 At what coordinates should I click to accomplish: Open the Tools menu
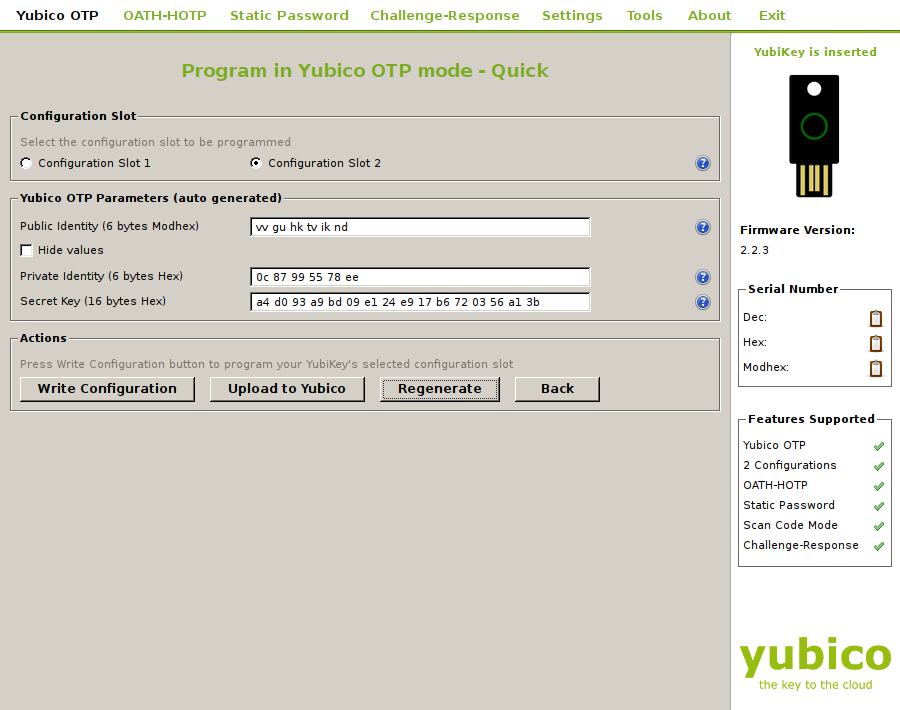[x=644, y=15]
